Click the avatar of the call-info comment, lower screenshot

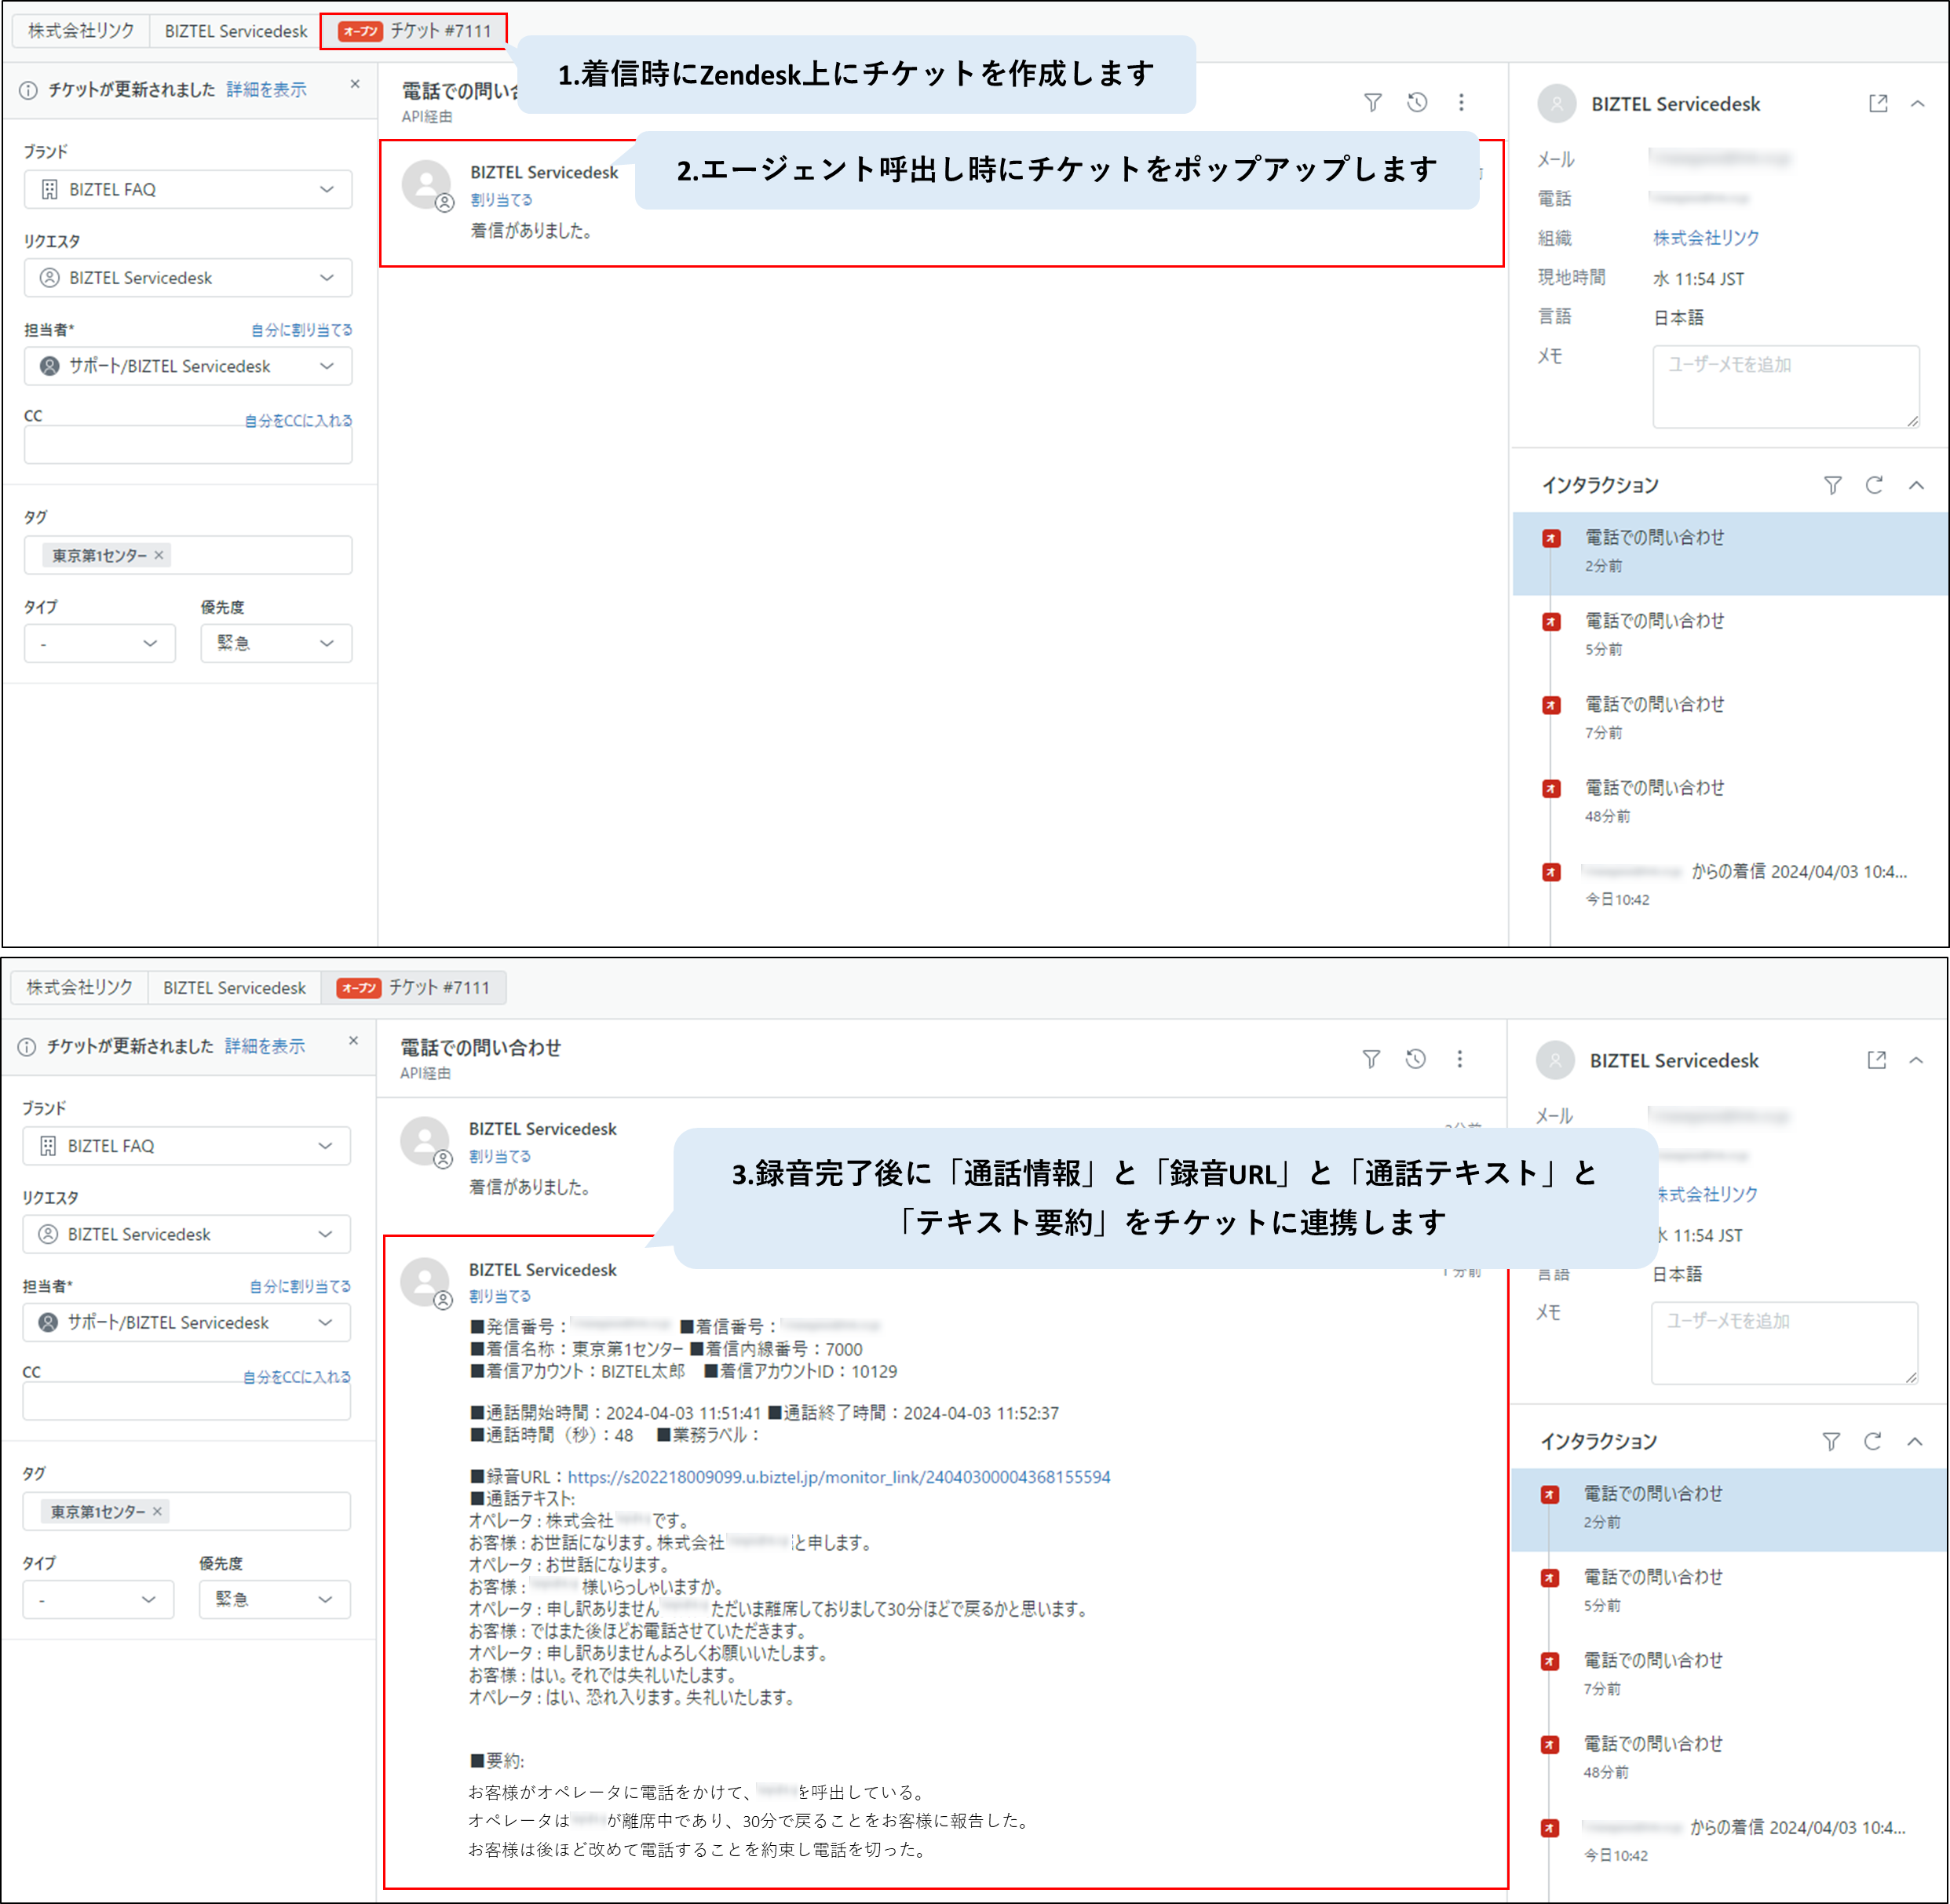[x=425, y=1282]
